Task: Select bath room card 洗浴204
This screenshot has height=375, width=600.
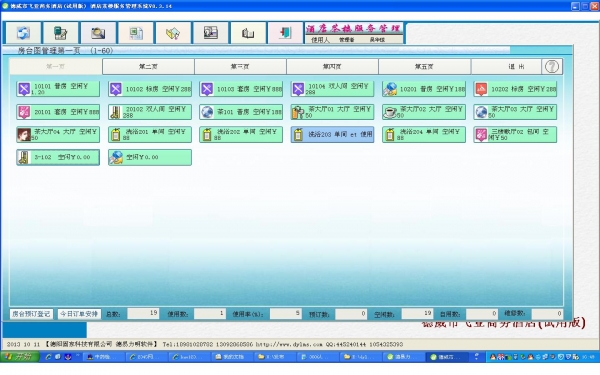Action: tap(424, 134)
